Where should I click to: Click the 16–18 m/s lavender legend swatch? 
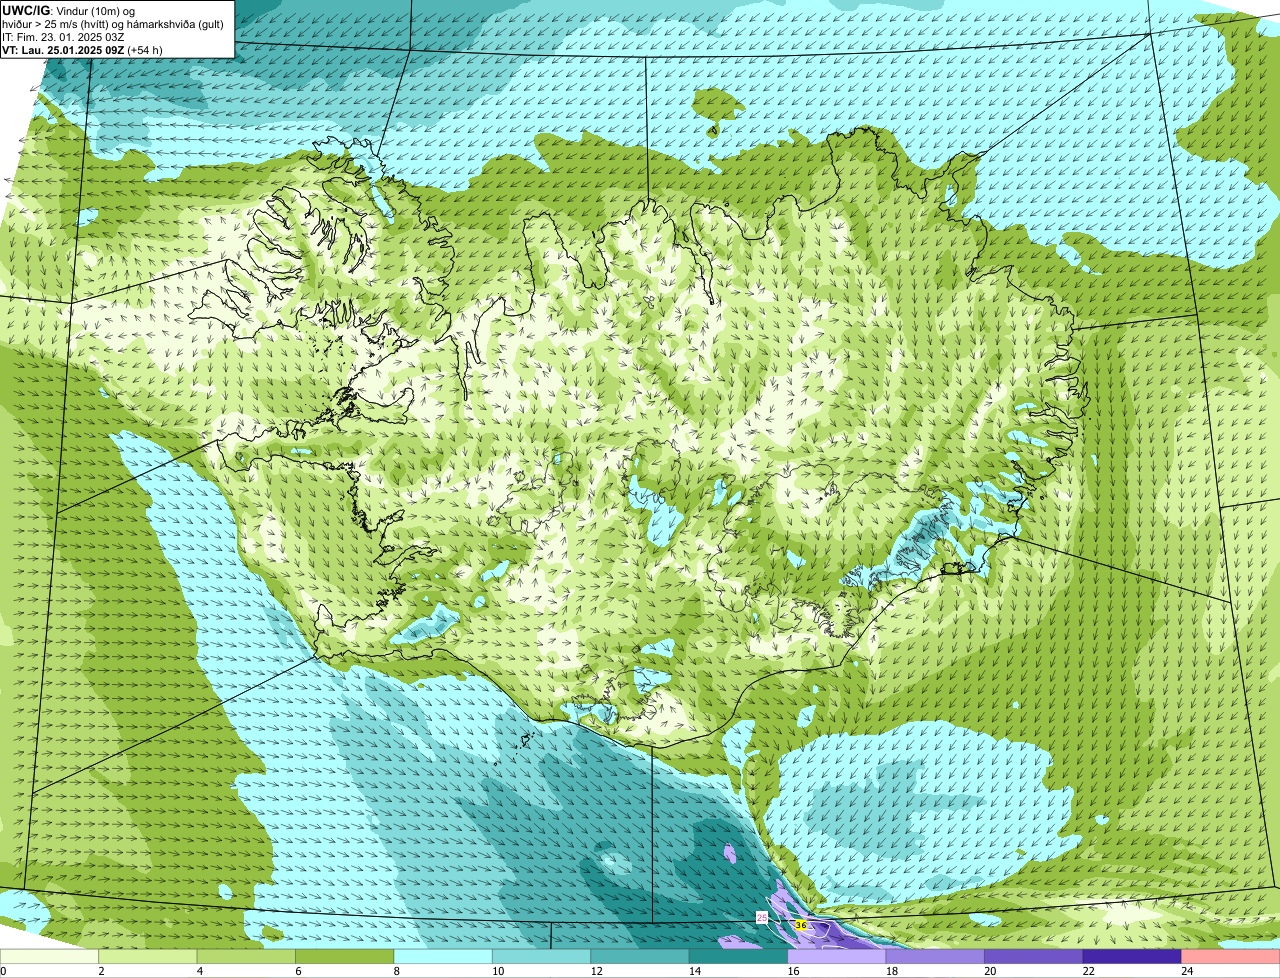[x=837, y=957]
